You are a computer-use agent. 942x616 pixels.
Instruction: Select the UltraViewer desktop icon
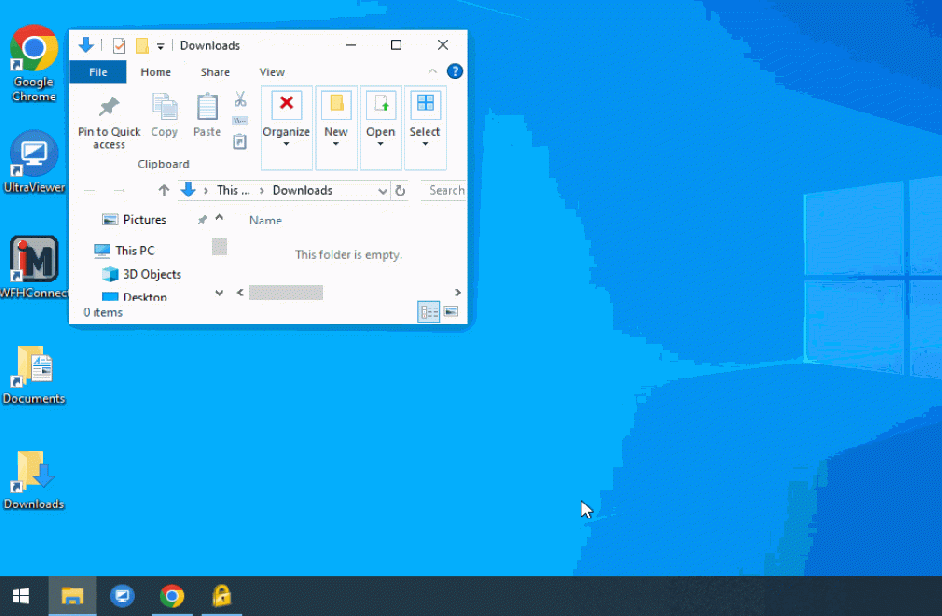point(34,155)
